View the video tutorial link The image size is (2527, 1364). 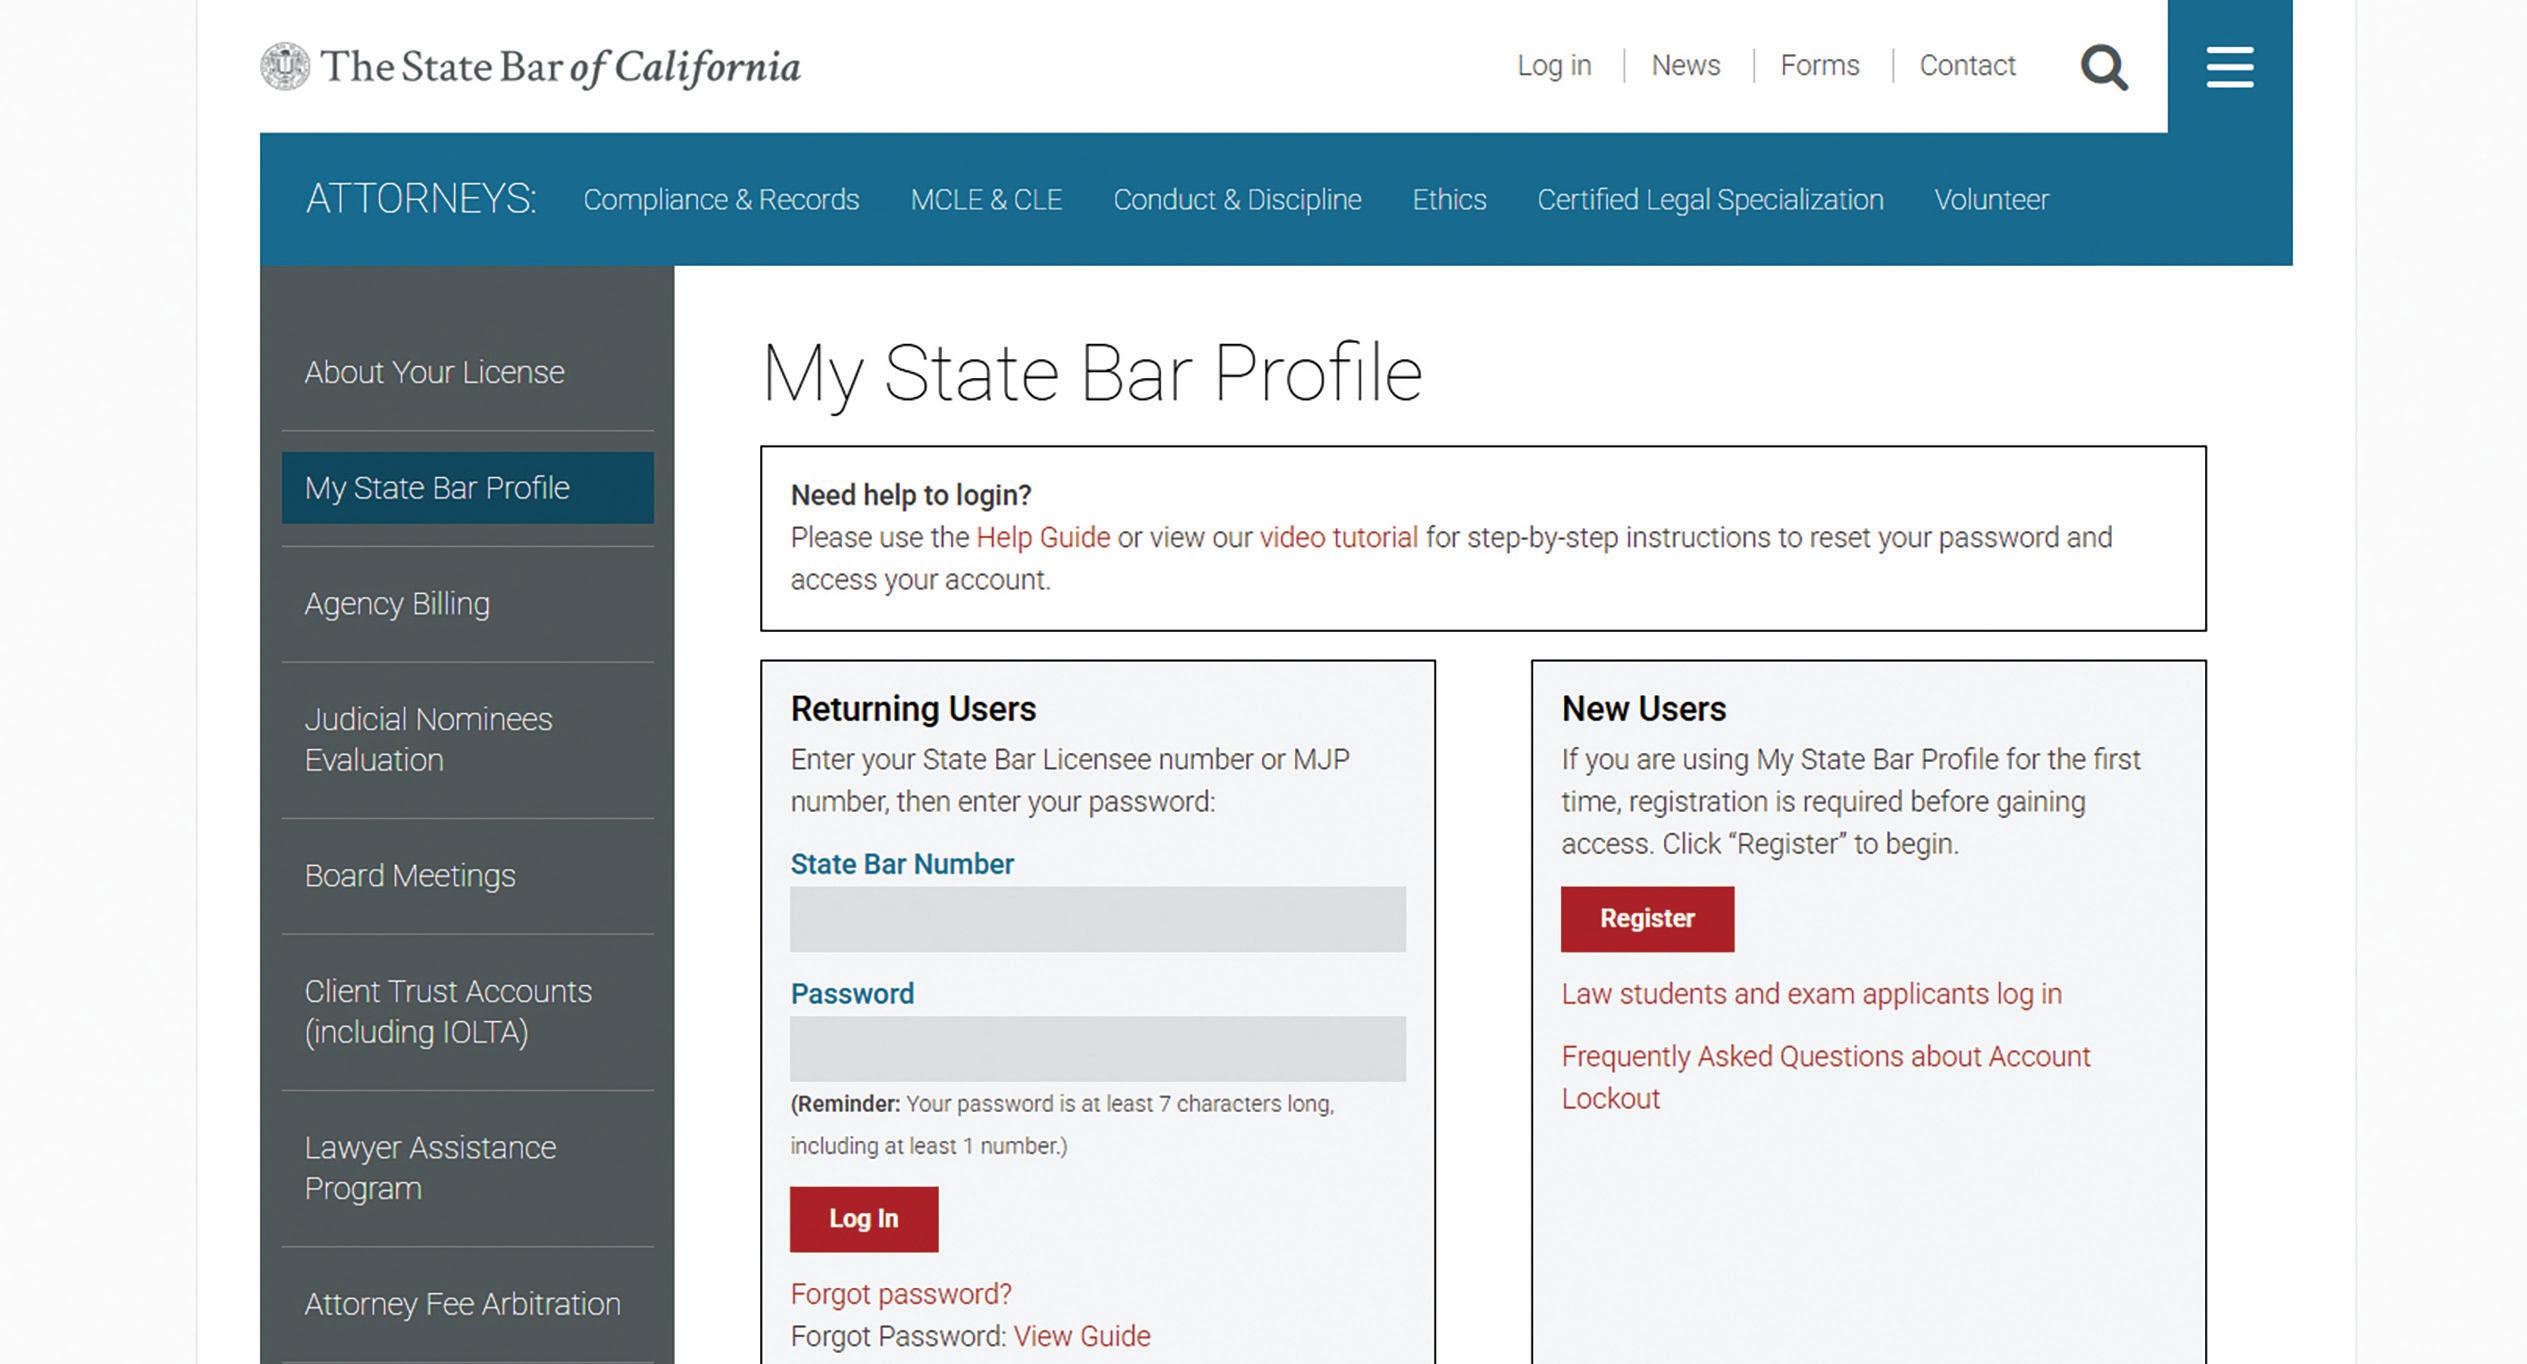[1338, 537]
